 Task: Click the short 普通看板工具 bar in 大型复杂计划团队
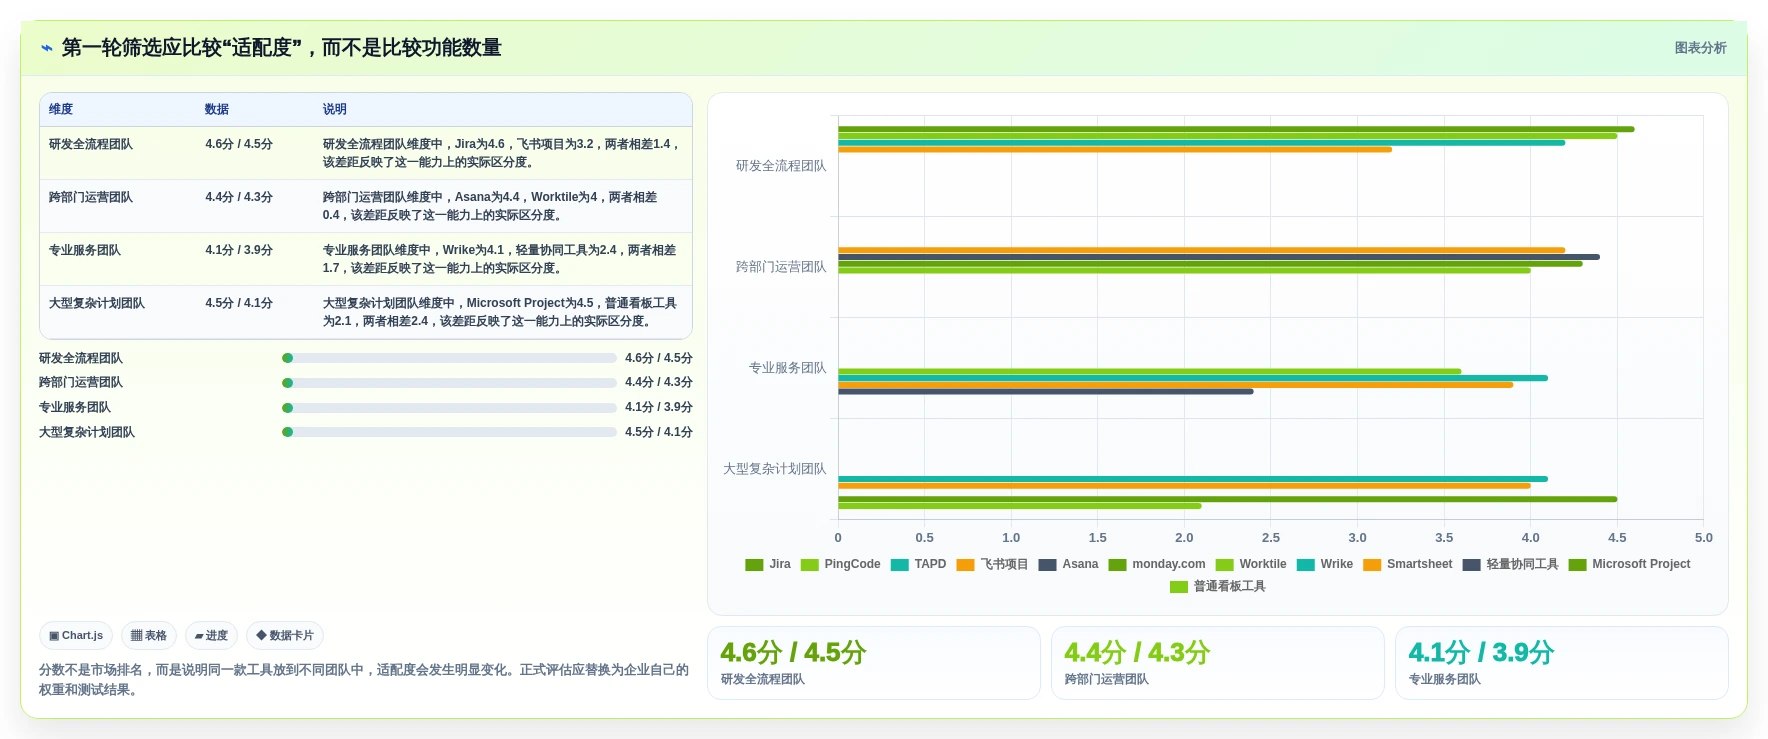pos(1020,506)
